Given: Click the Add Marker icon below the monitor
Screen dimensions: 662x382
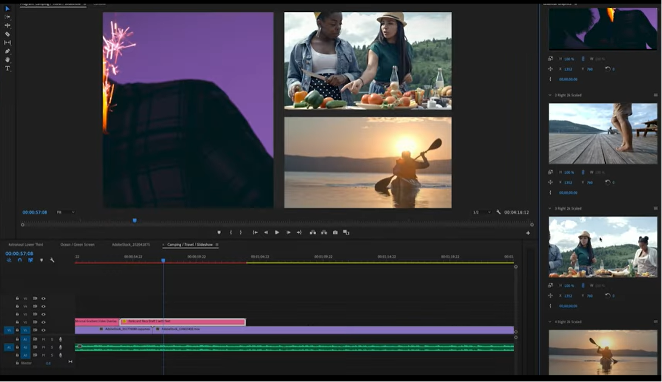Looking at the screenshot, I should click(x=219, y=233).
